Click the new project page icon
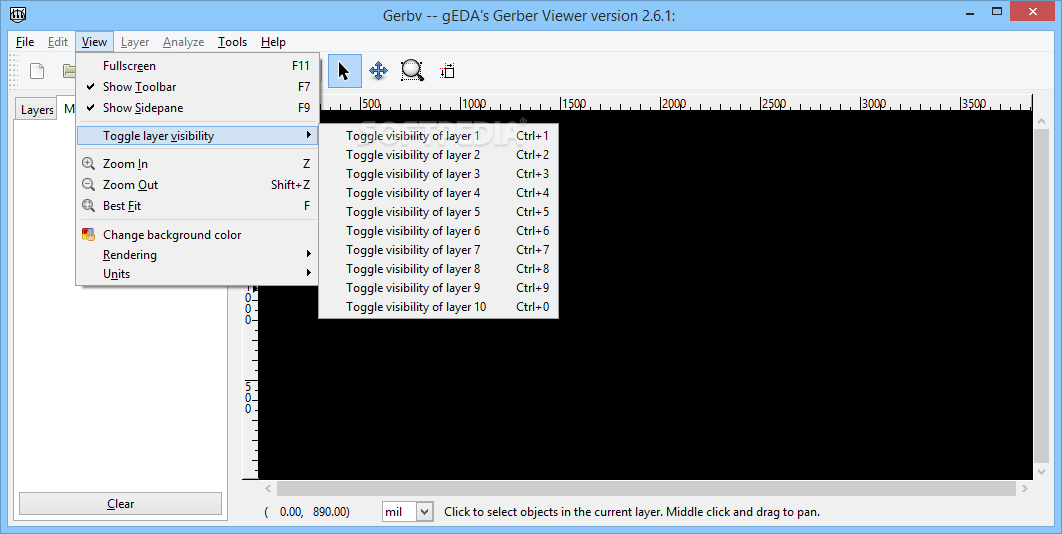Image resolution: width=1062 pixels, height=534 pixels. (x=37, y=71)
